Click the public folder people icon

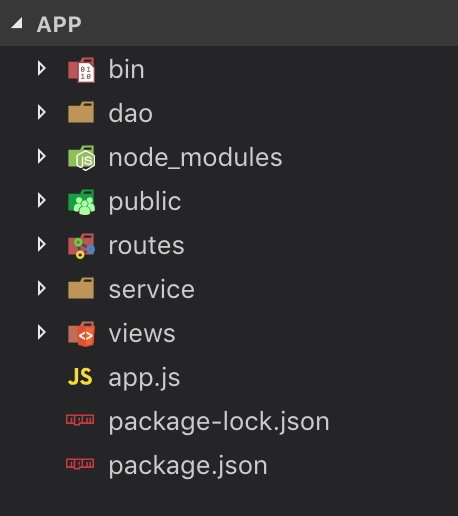81,202
